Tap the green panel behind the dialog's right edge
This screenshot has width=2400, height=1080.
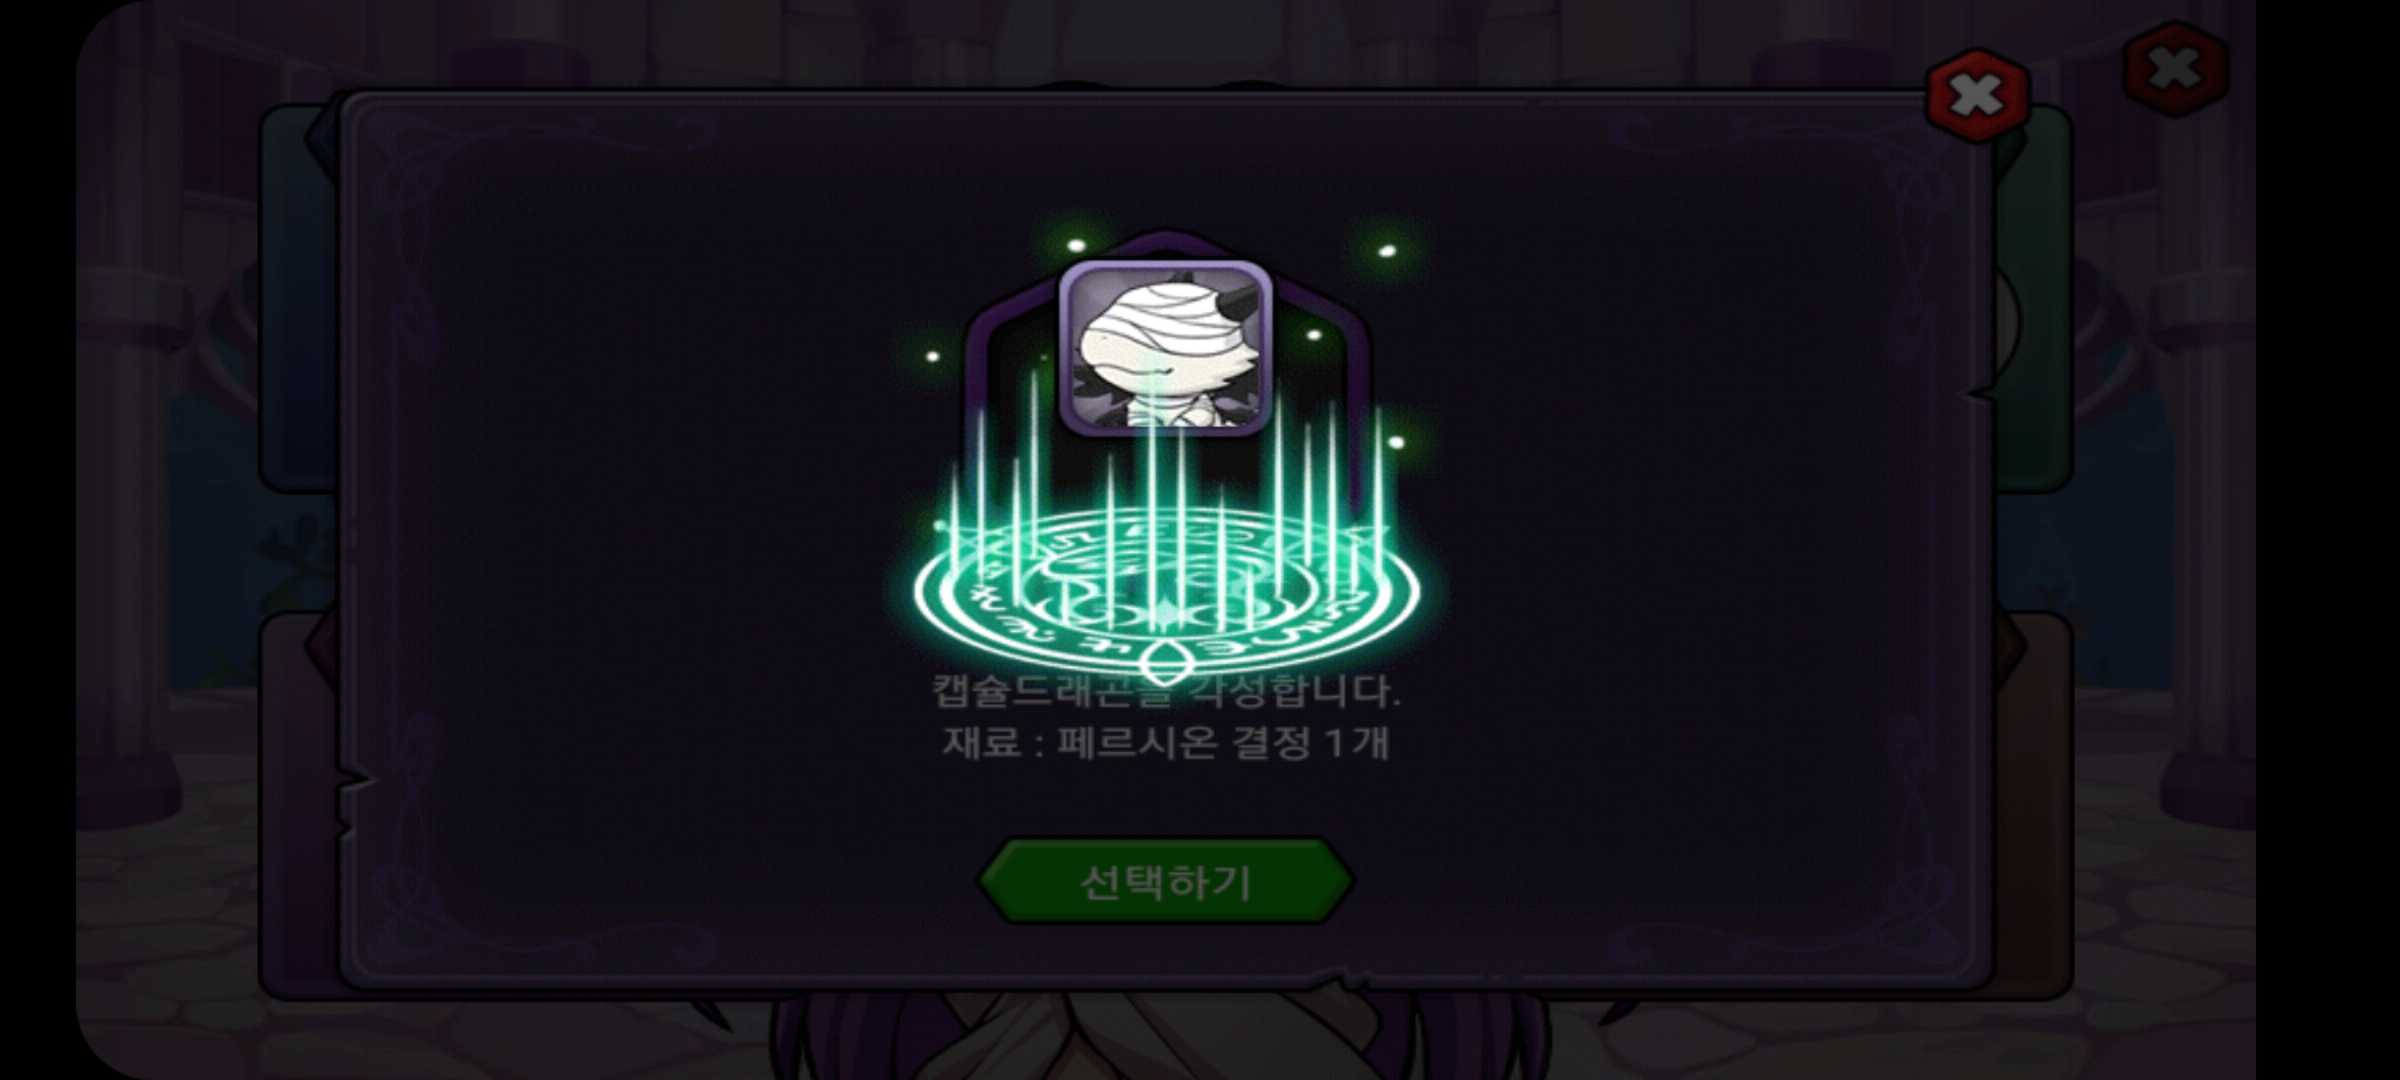click(2032, 300)
